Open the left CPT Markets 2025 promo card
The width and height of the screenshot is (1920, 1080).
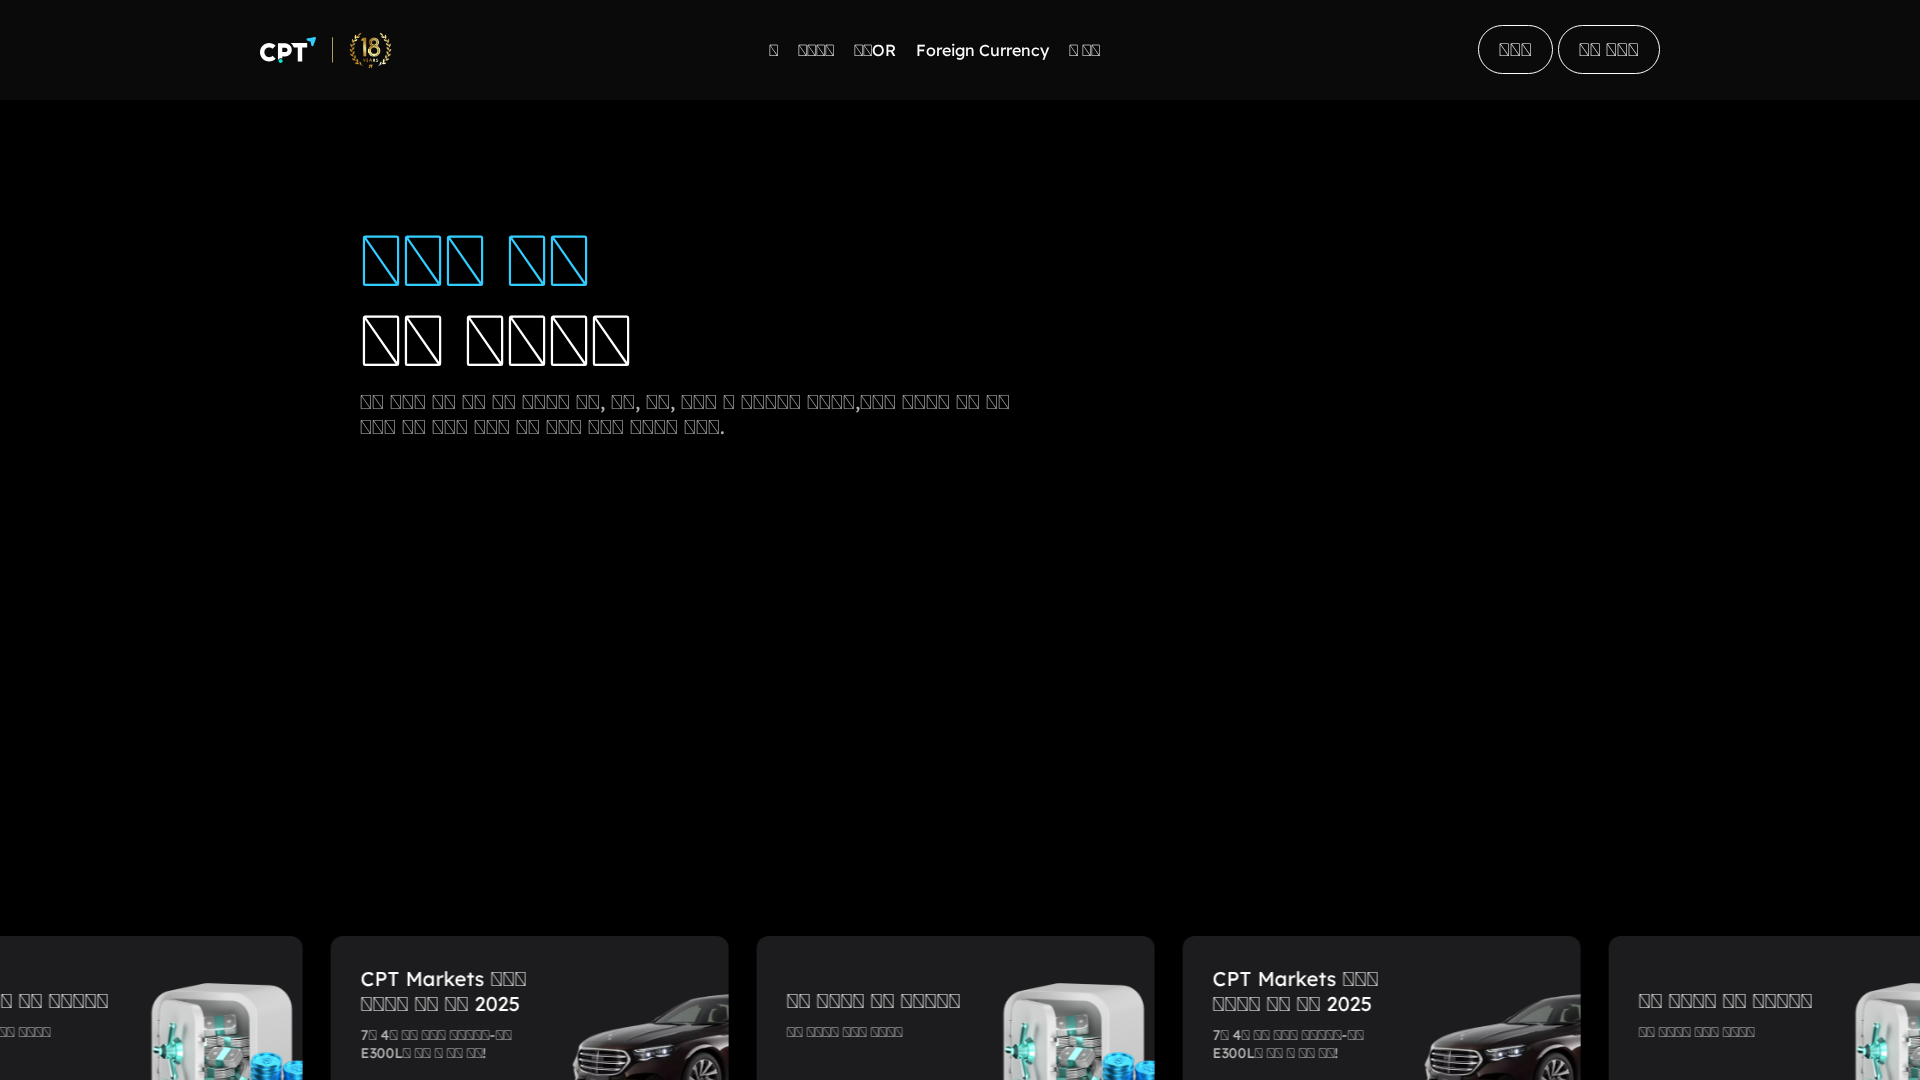443,990
